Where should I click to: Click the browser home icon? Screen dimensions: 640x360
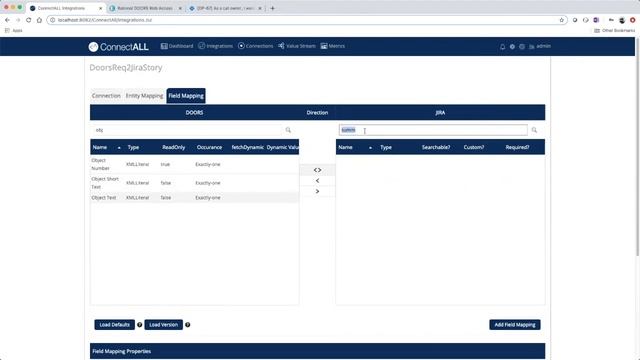pos(39,20)
